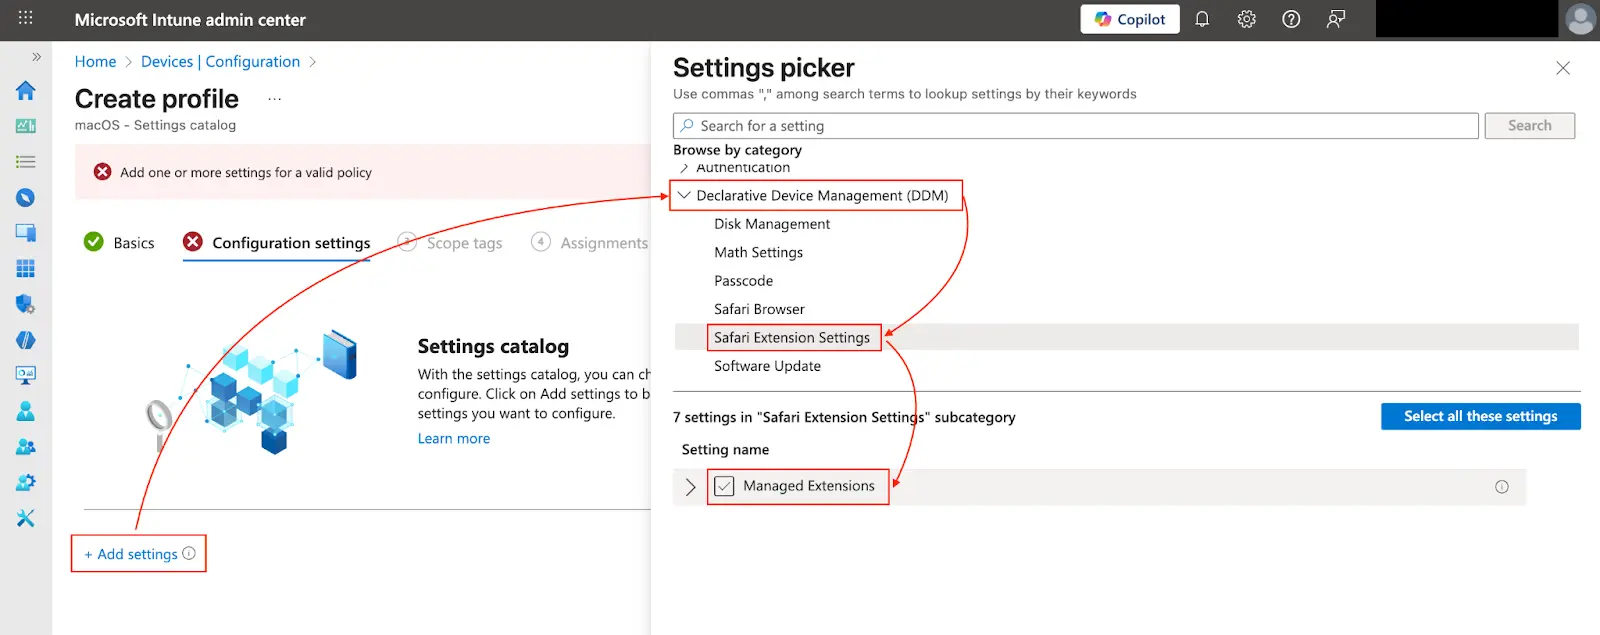Select the Disk Management subcategory

[x=772, y=224]
